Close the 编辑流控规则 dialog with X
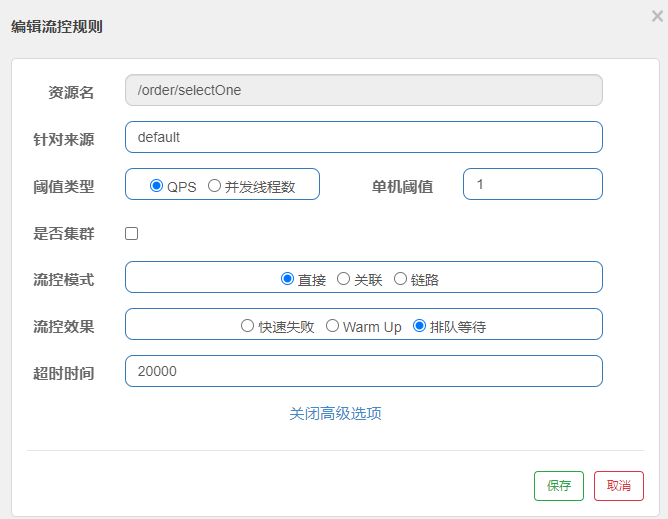This screenshot has width=668, height=519. coord(657,15)
